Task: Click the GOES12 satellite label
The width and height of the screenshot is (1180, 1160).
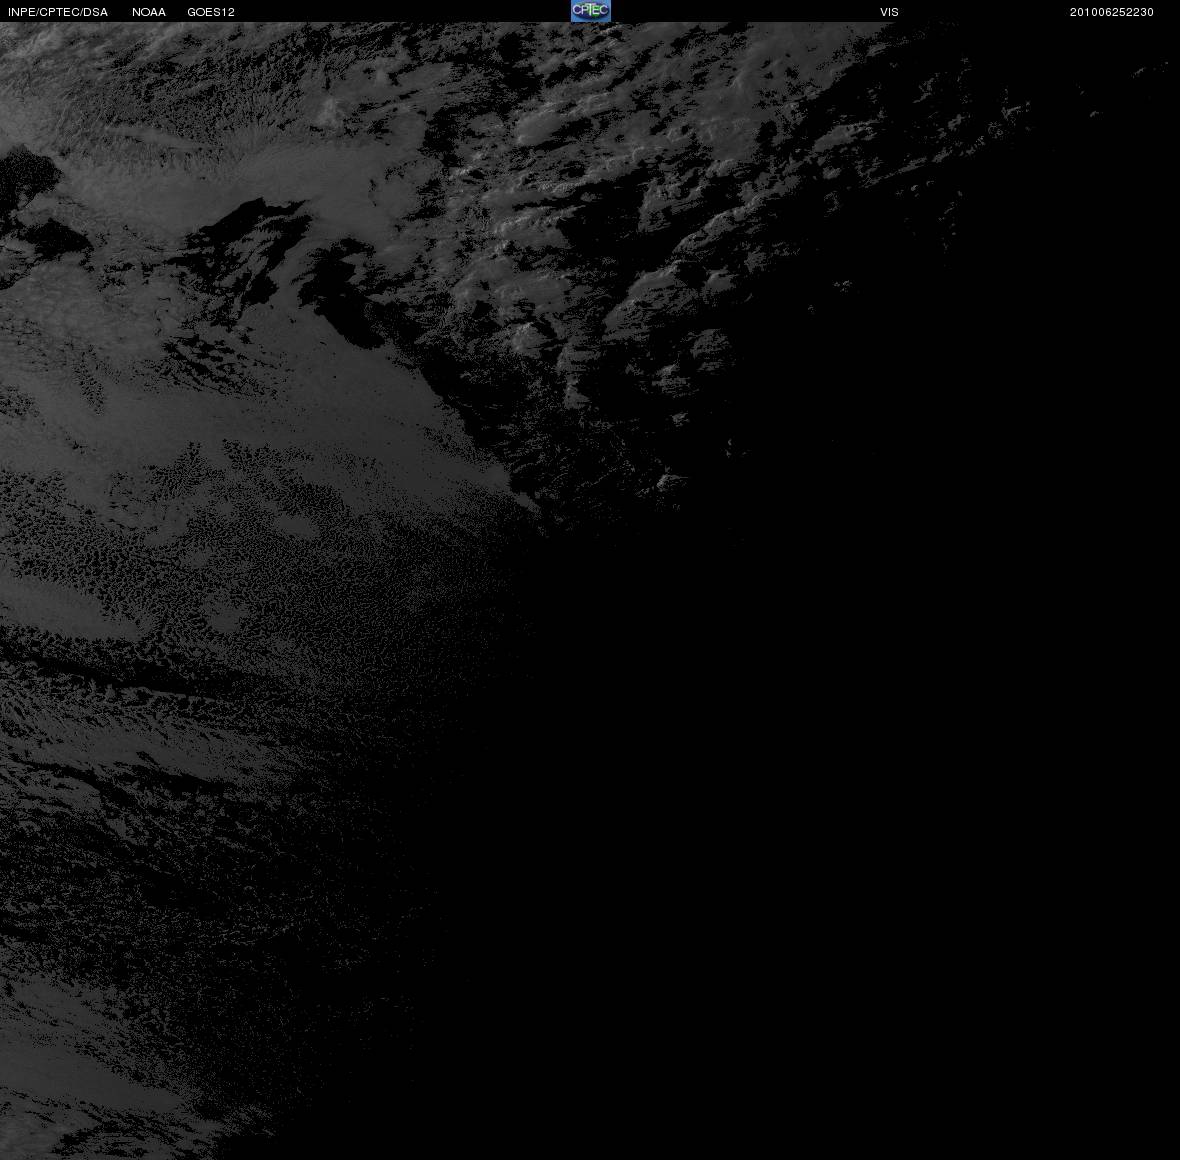Action: pyautogui.click(x=211, y=12)
